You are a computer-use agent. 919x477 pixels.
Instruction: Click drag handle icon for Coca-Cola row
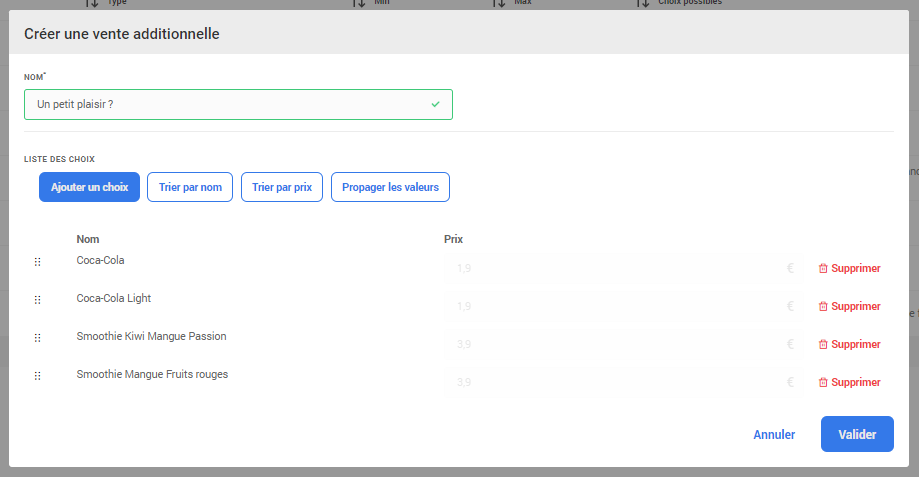coord(37,262)
